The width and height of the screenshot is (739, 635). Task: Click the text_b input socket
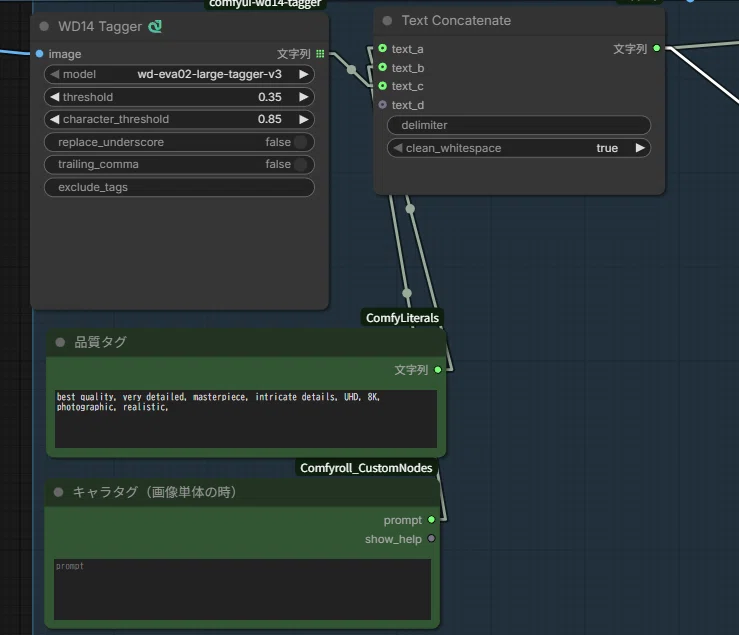point(383,67)
